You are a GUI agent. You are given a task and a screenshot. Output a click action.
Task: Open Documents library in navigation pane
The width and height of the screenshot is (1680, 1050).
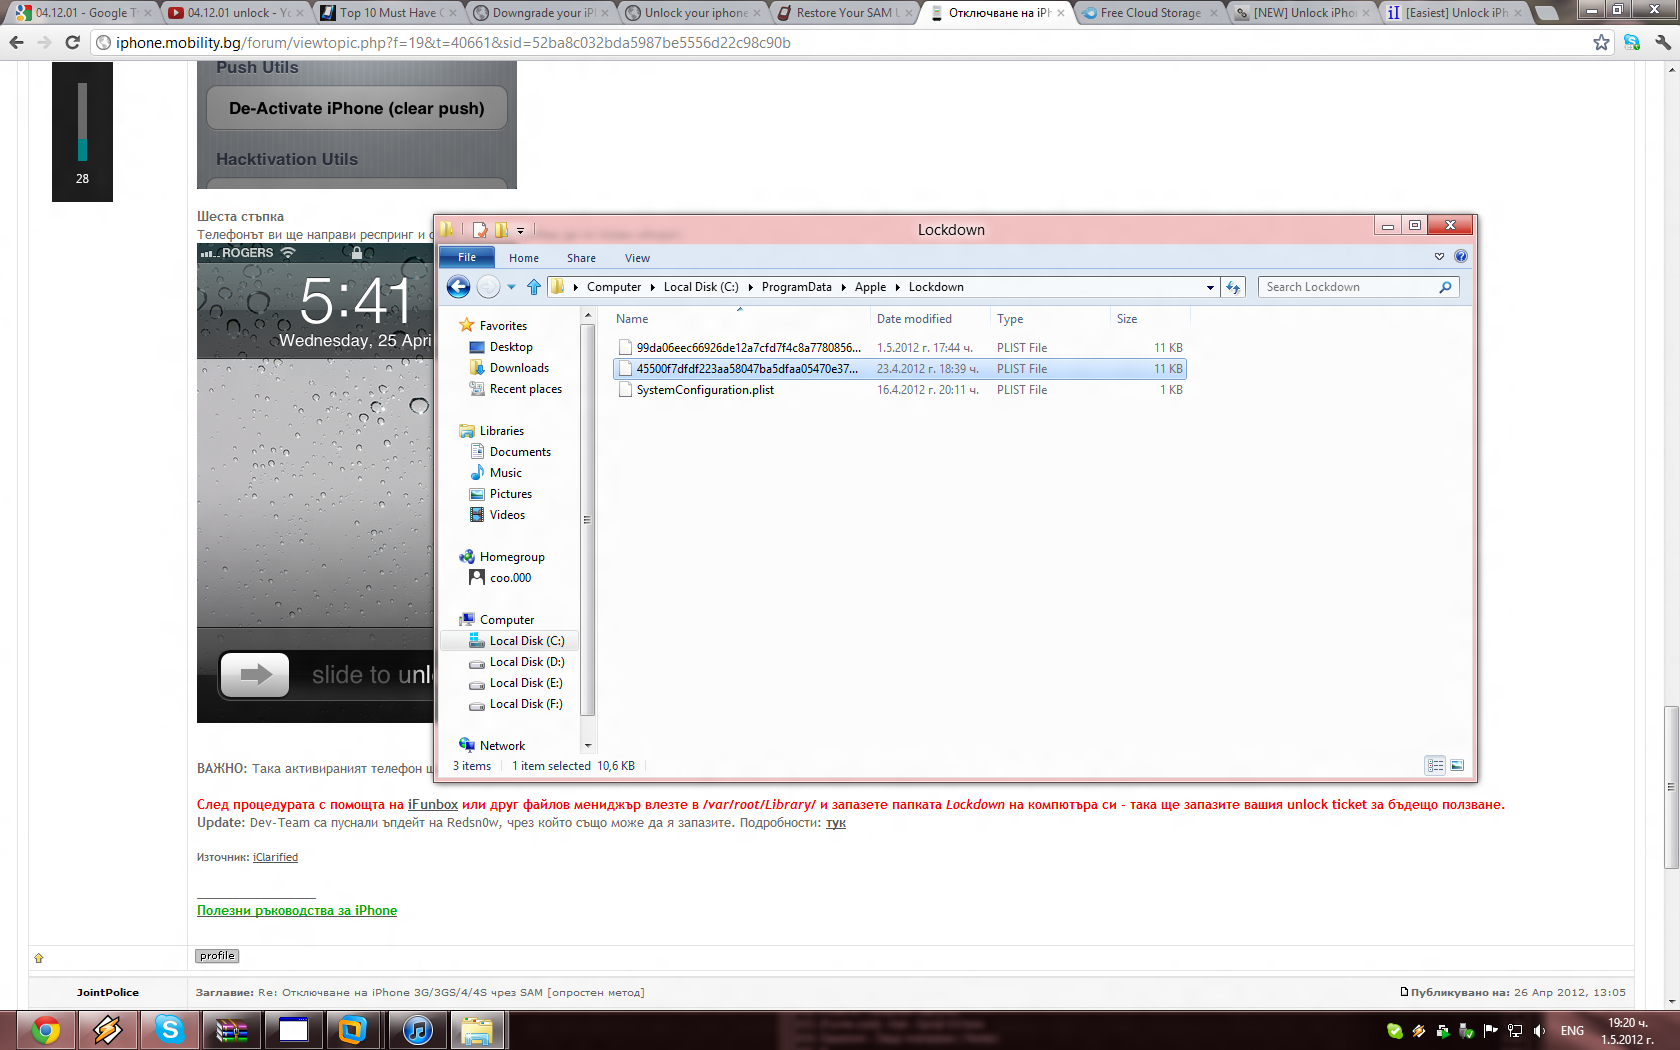pyautogui.click(x=520, y=452)
